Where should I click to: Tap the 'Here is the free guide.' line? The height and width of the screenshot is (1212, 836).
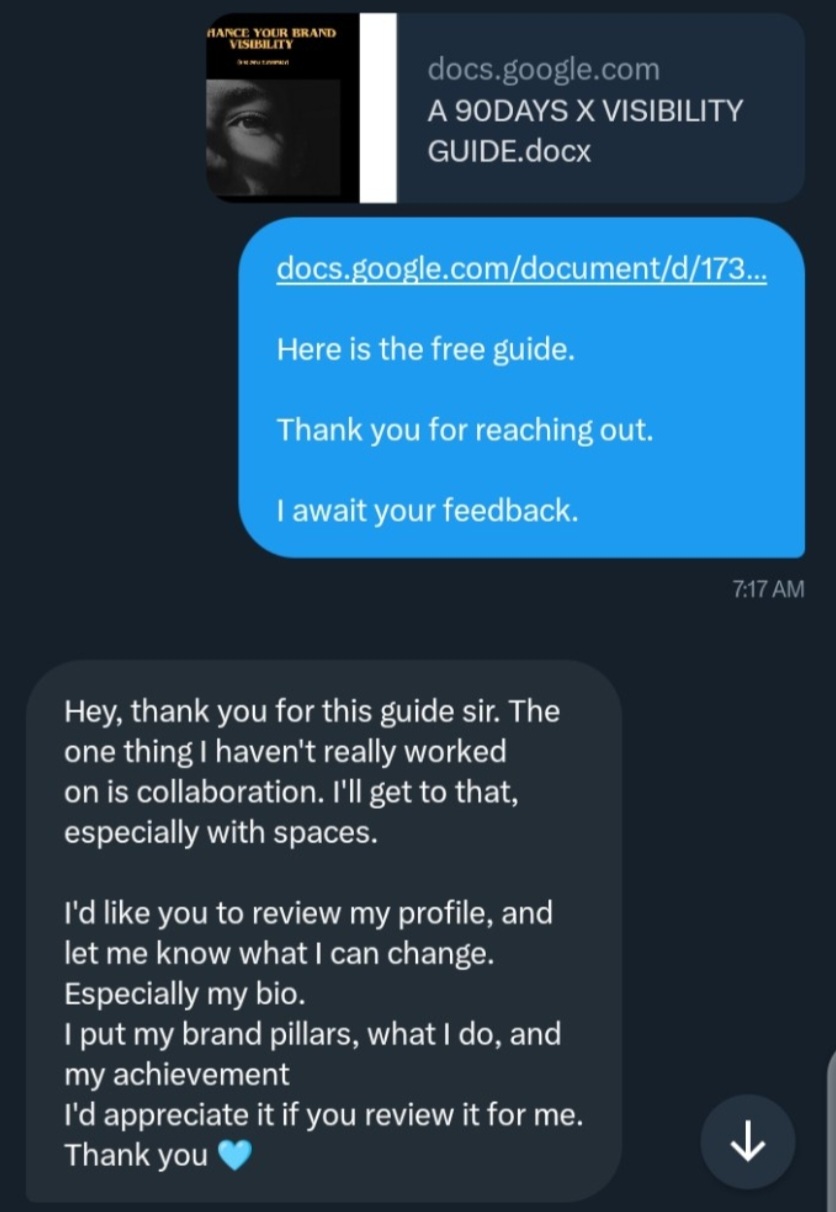click(426, 350)
